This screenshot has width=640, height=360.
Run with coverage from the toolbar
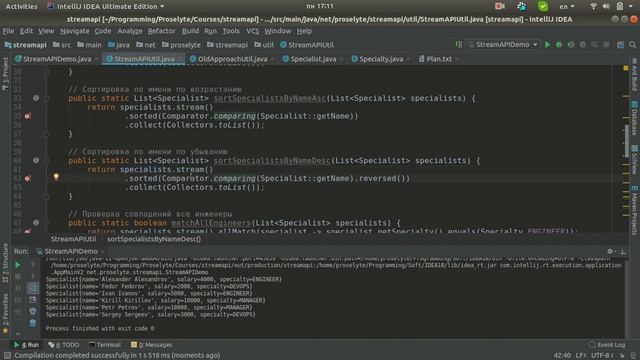click(571, 44)
